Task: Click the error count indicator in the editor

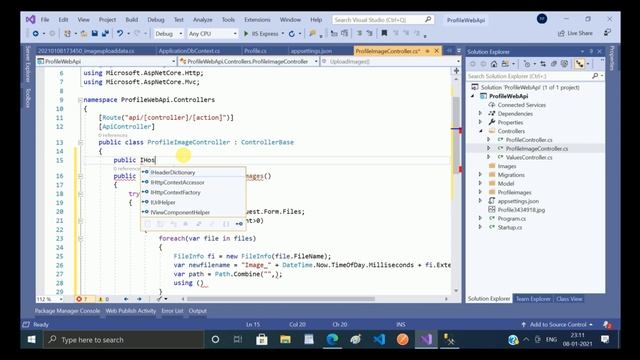Action: [82, 299]
